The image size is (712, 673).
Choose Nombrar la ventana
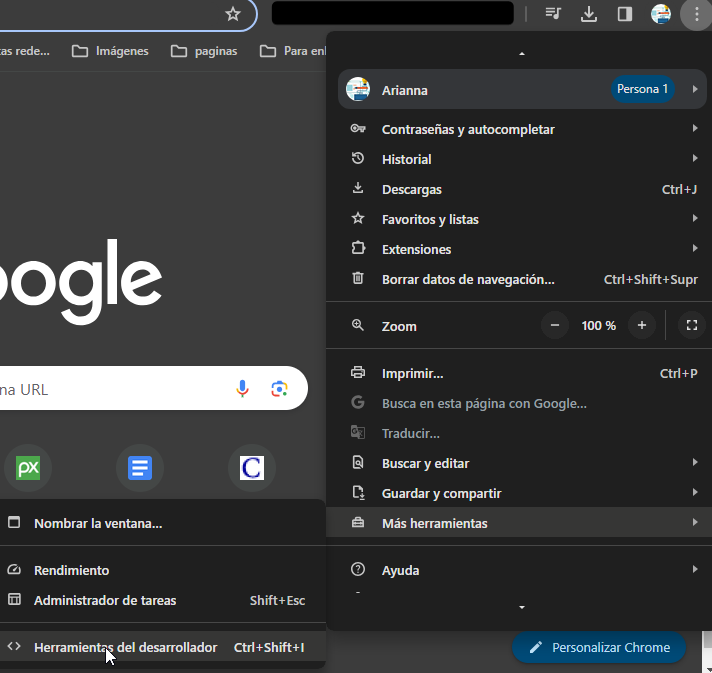[161, 523]
